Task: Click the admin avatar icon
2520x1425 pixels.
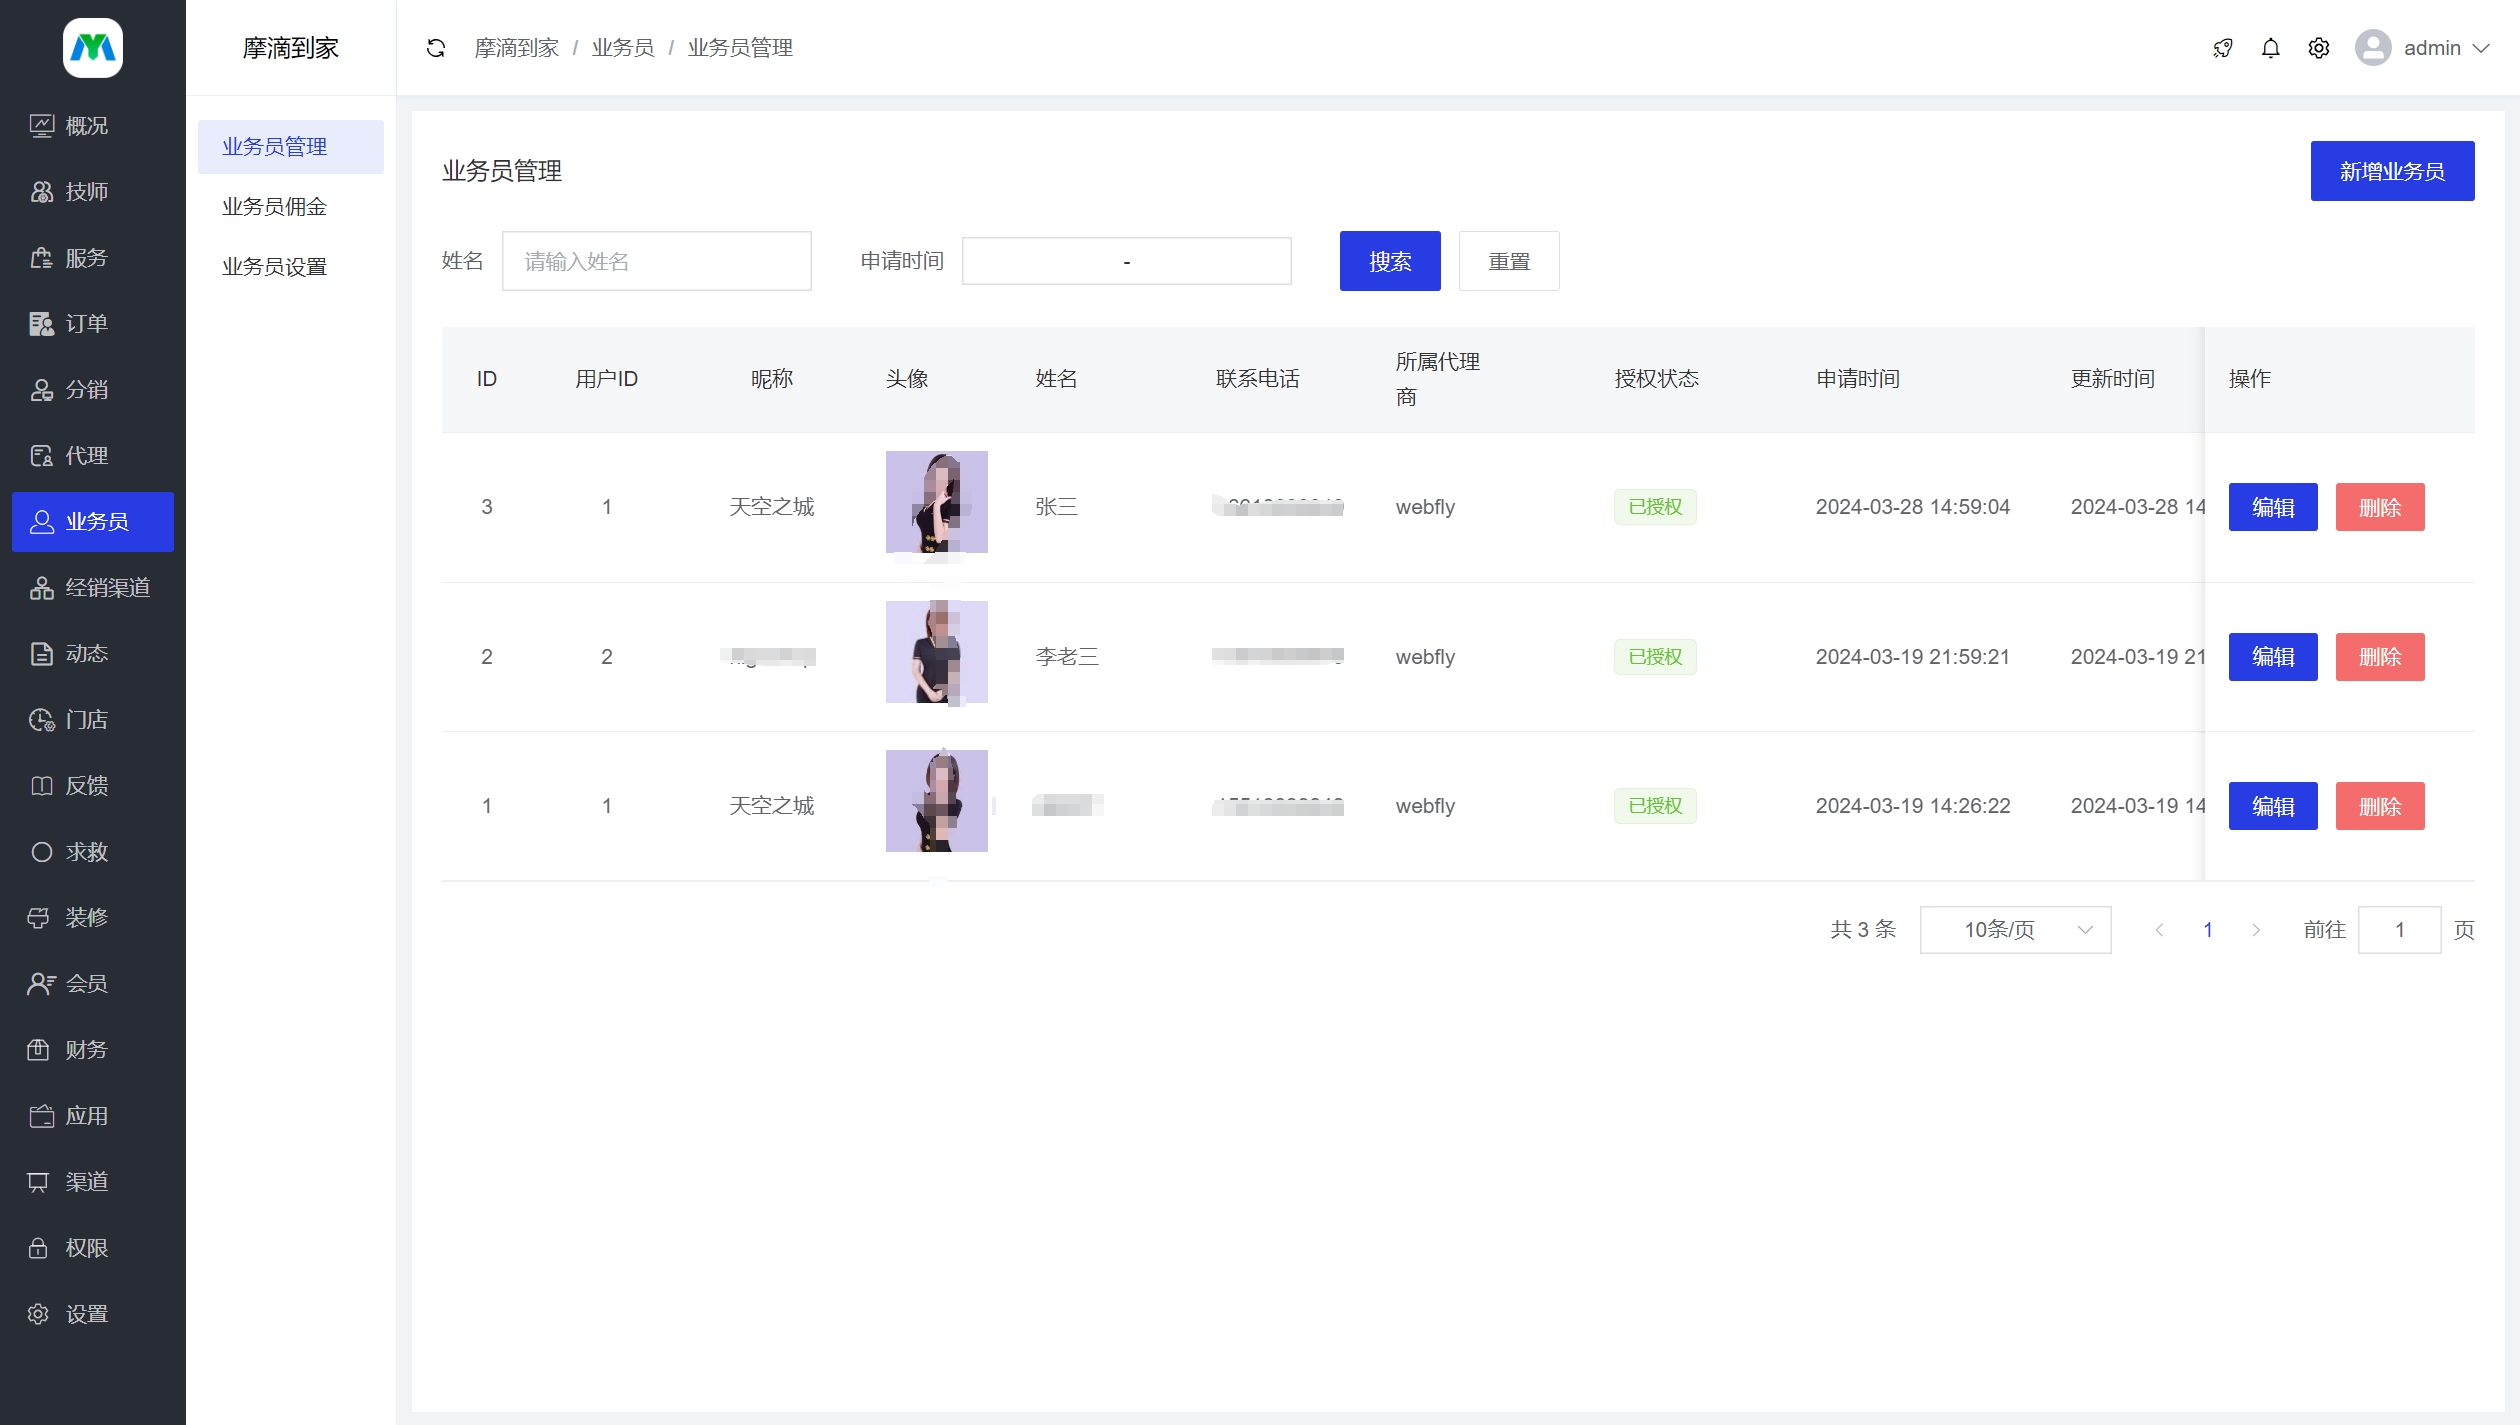Action: coord(2372,48)
